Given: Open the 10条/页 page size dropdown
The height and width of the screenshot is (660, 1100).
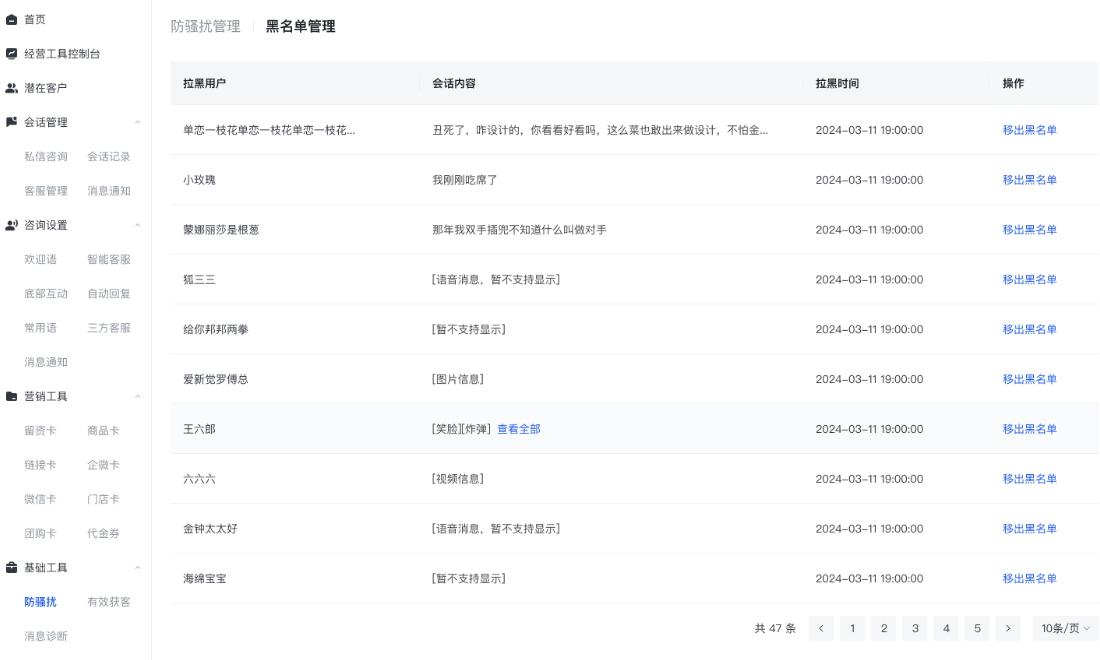Looking at the screenshot, I should point(1065,628).
